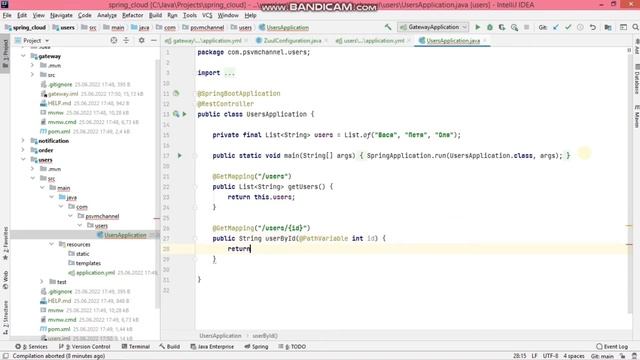640x360 pixels.
Task: Run GatewayApplication with the green play icon
Action: (478, 27)
